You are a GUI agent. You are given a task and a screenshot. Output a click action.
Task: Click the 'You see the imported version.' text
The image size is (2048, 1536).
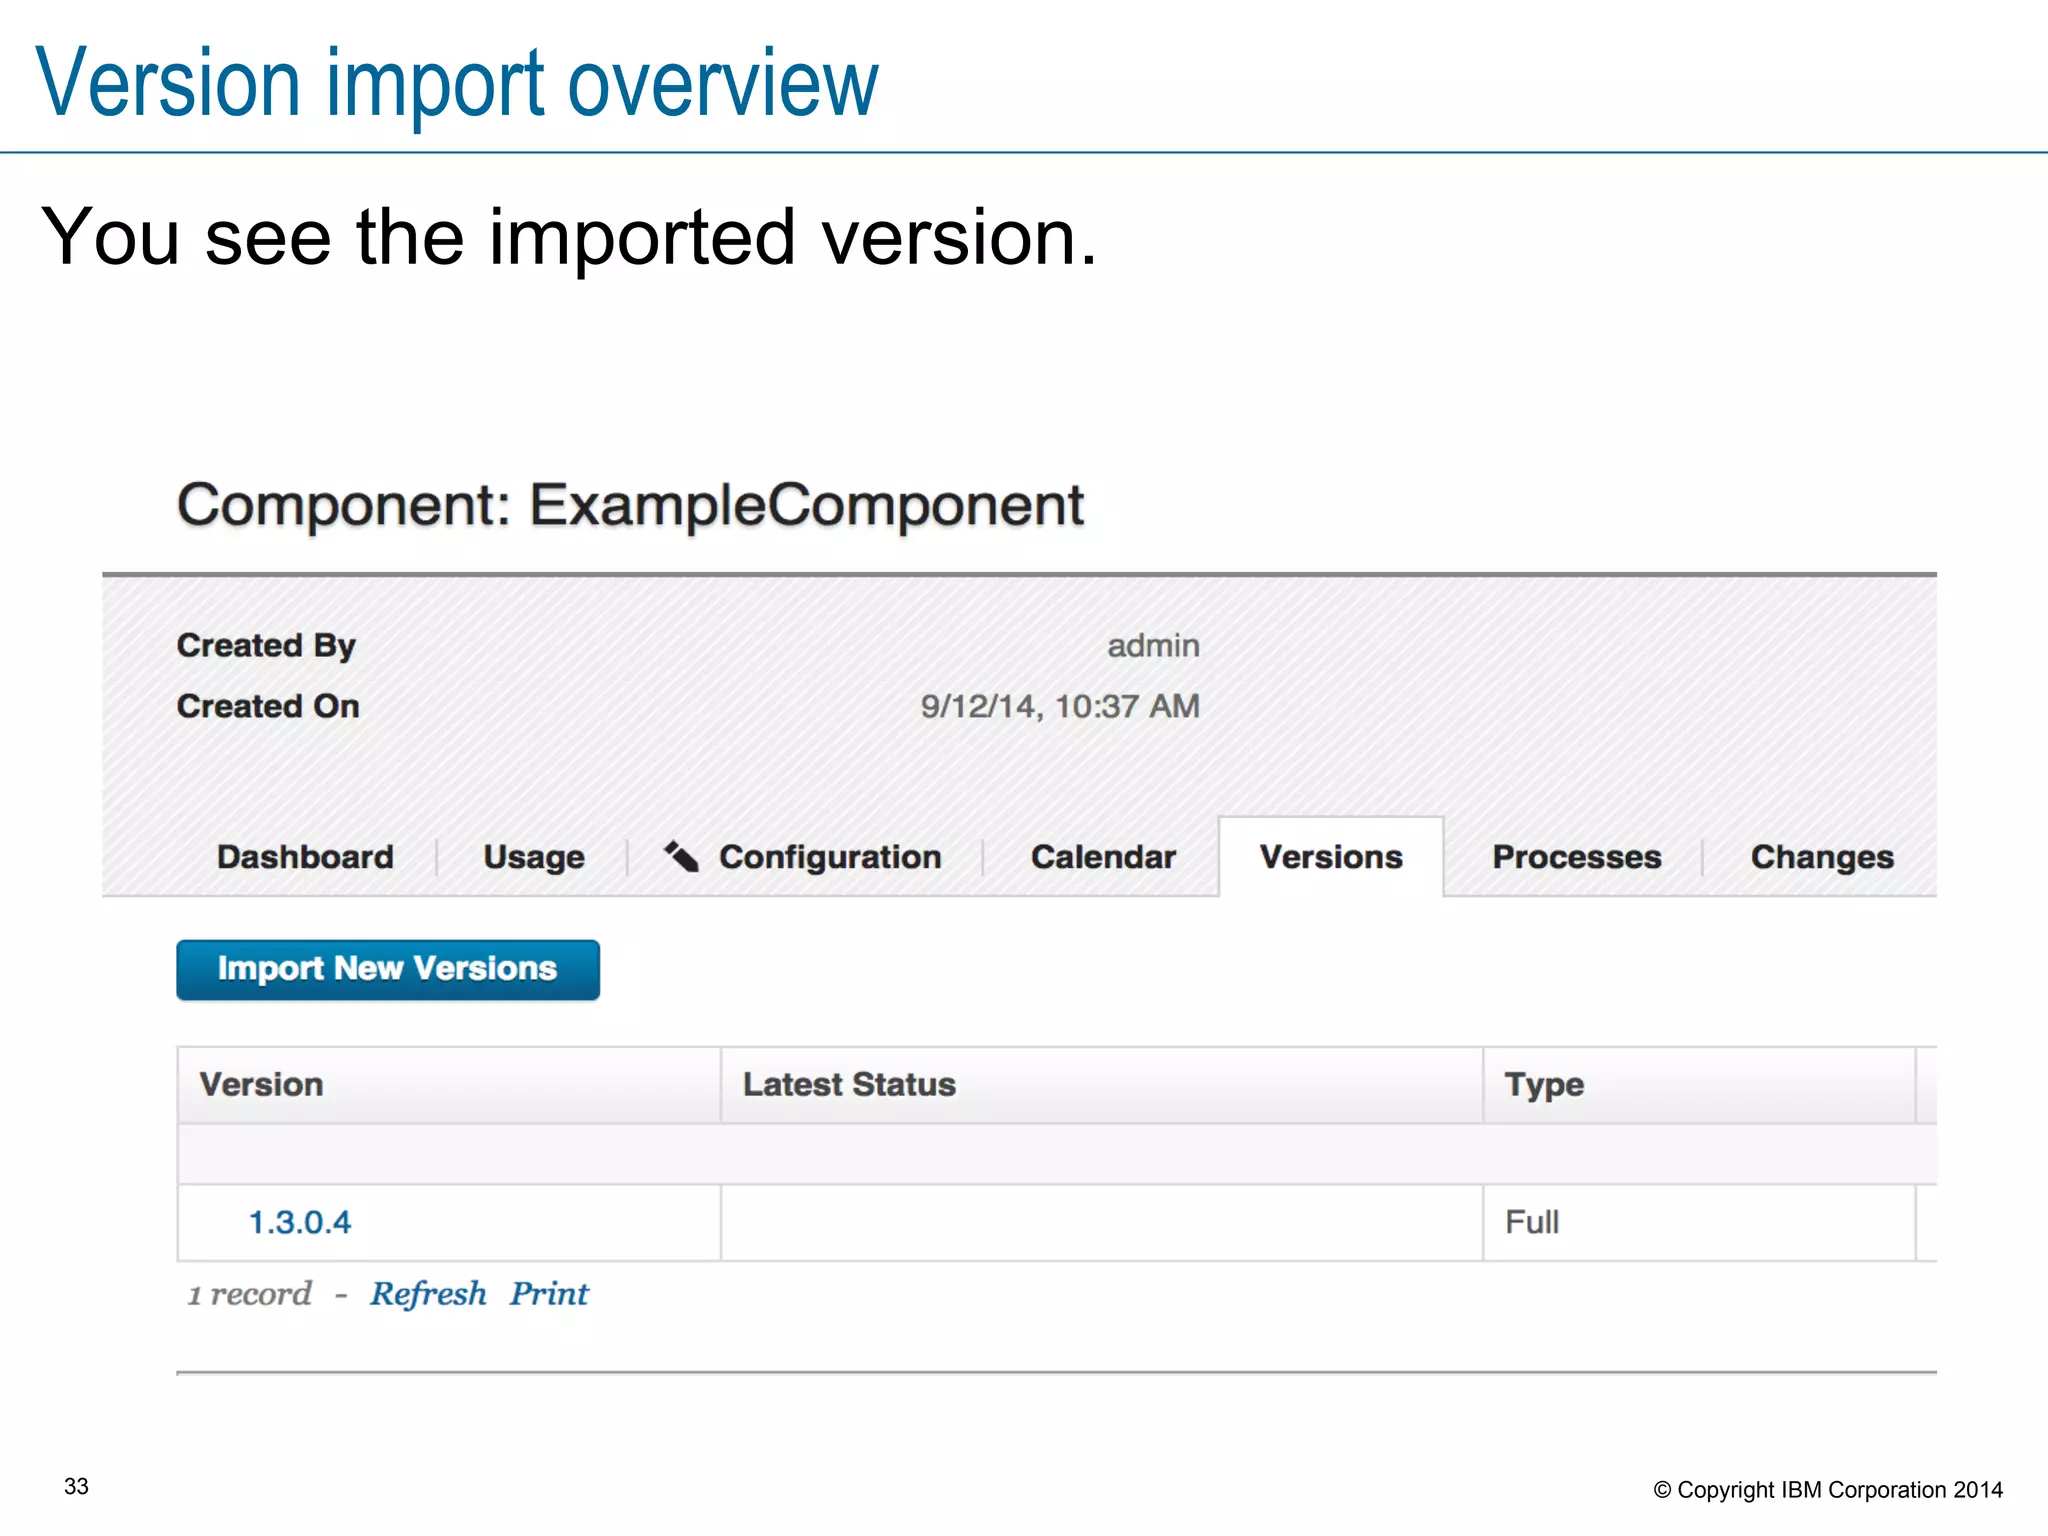[x=569, y=237]
